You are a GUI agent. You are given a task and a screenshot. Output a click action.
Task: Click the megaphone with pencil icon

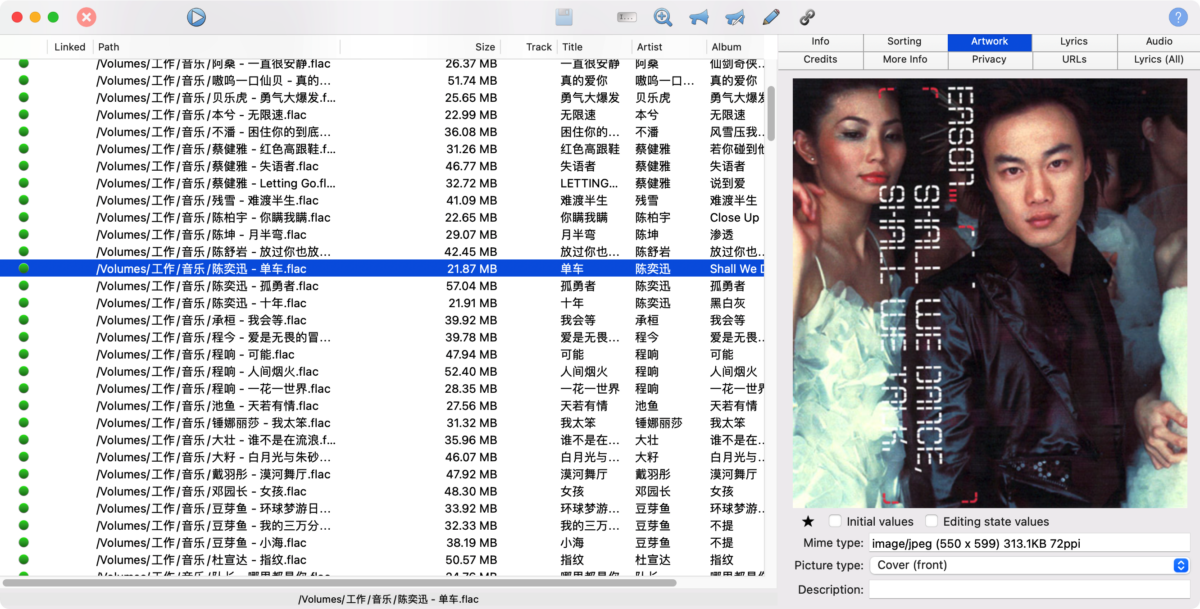point(735,17)
